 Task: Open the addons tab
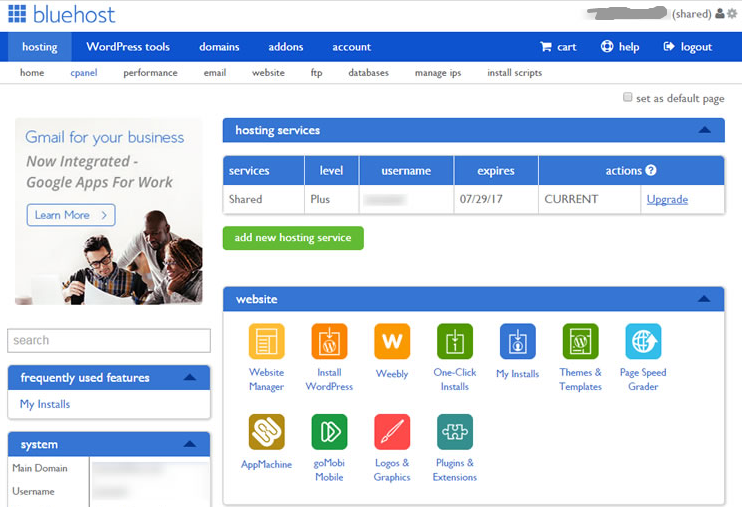pos(286,47)
